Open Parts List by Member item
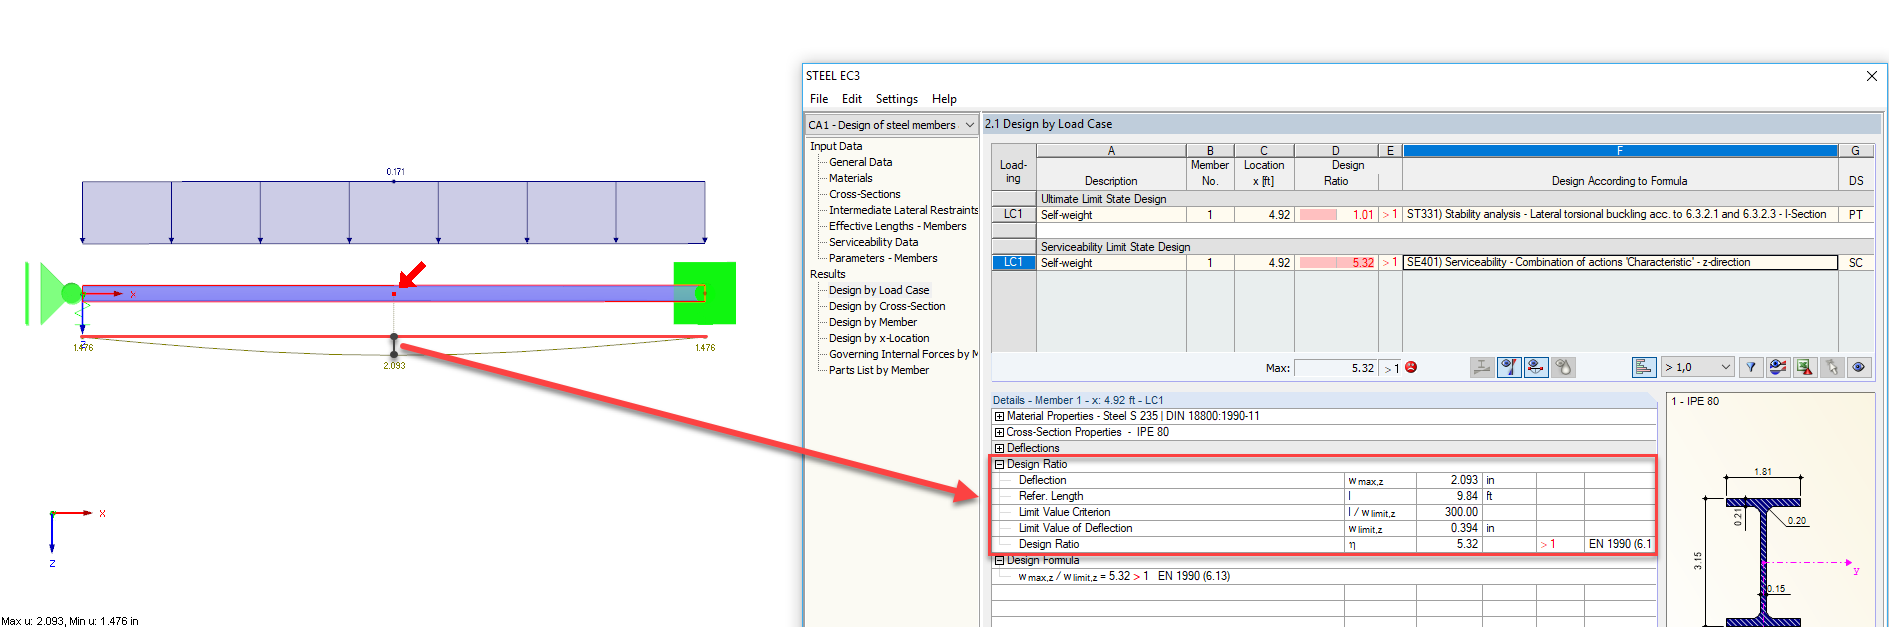Screen dimensions: 1889x627 (879, 370)
